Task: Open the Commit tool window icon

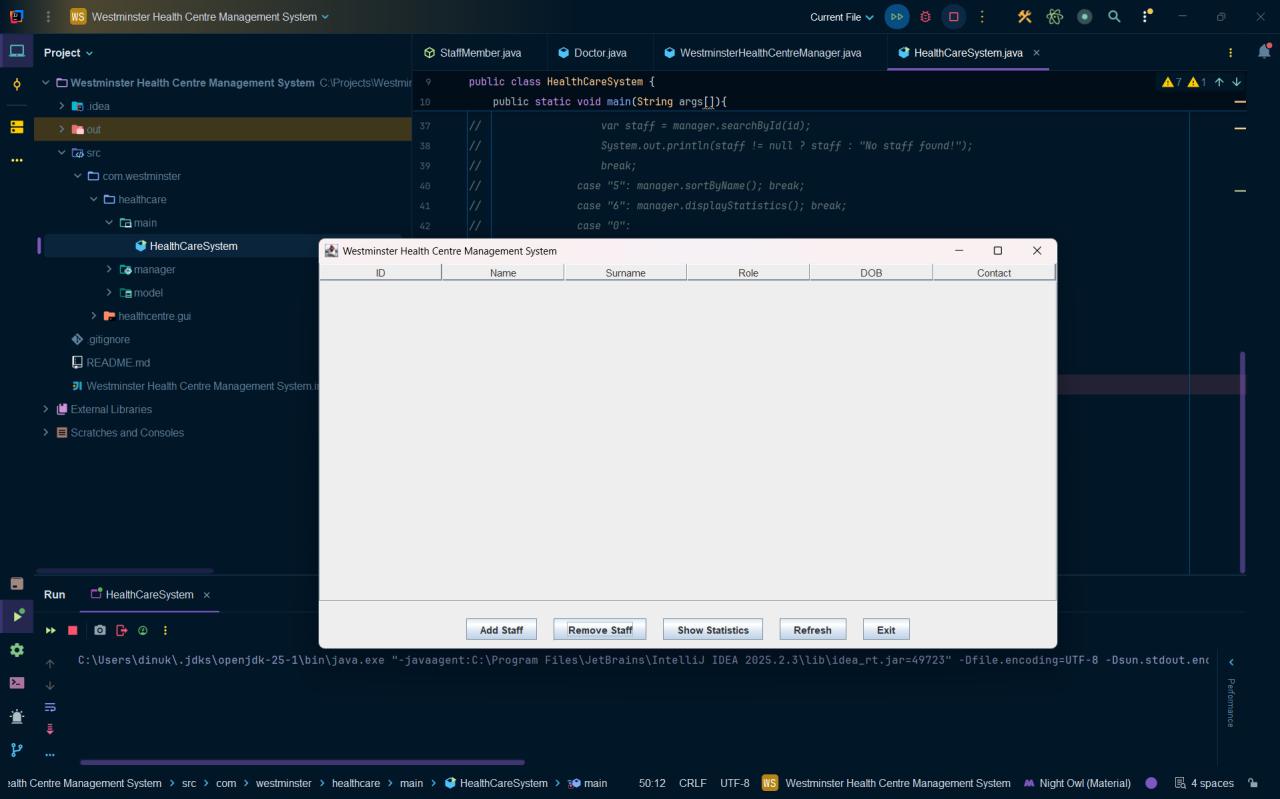Action: click(17, 85)
